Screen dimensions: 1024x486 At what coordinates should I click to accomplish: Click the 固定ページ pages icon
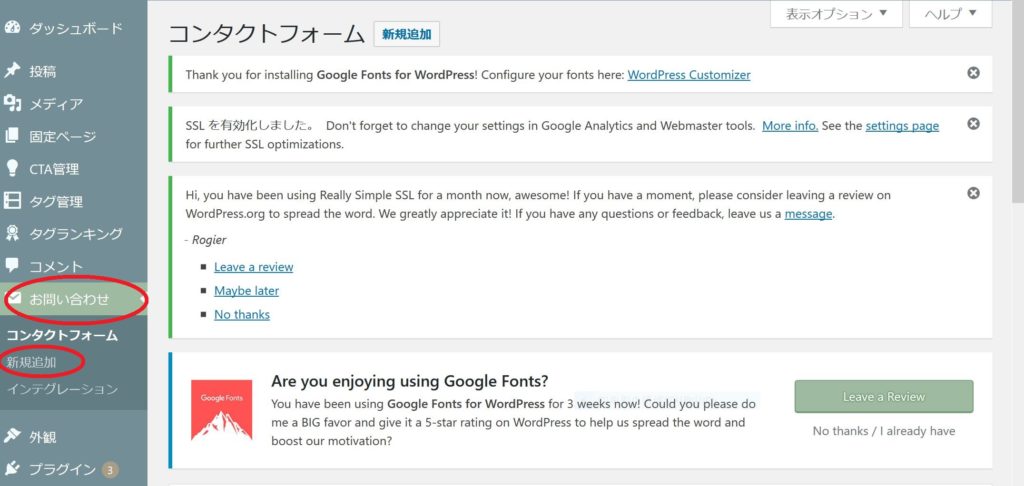tap(12, 137)
